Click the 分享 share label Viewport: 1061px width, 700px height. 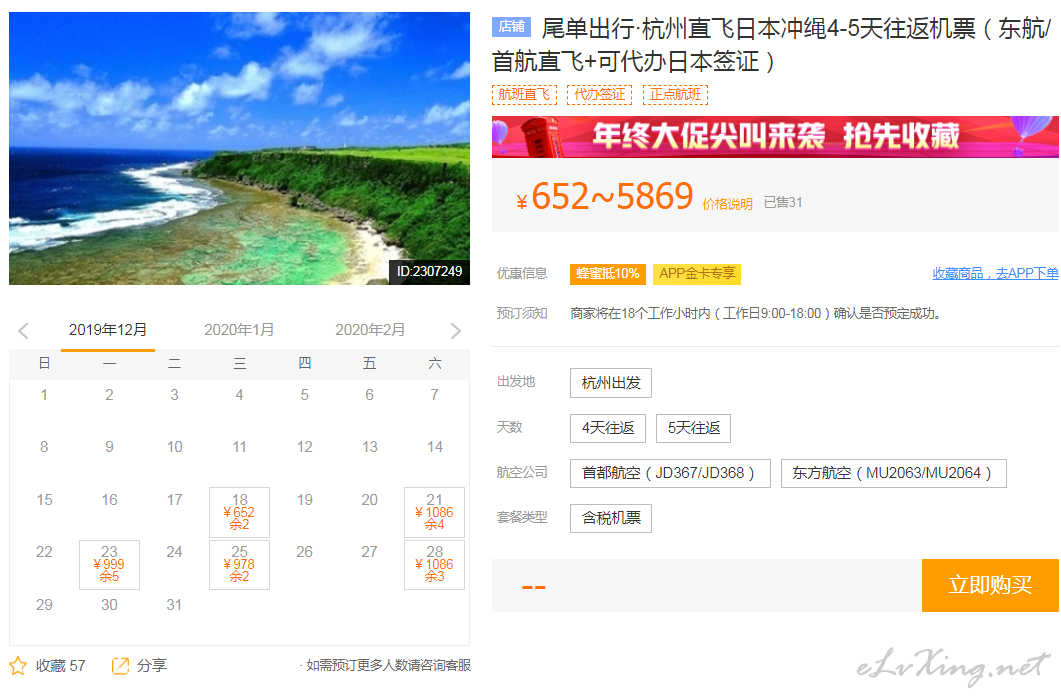pos(152,666)
